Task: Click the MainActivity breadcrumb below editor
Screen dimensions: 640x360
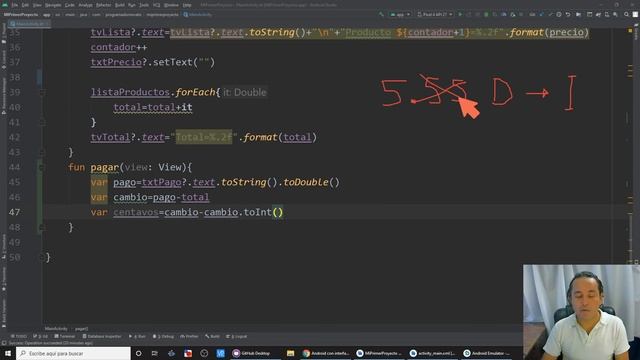Action: click(x=56, y=329)
